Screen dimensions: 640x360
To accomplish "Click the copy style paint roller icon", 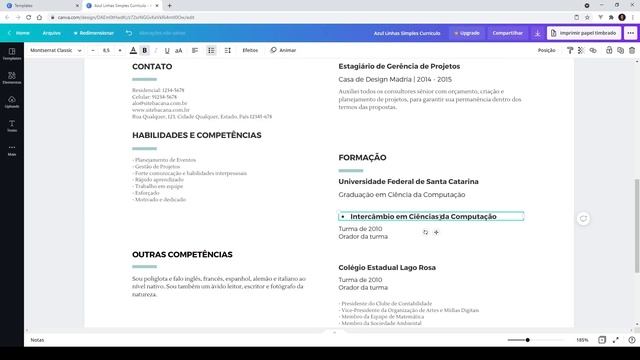I will click(570, 50).
